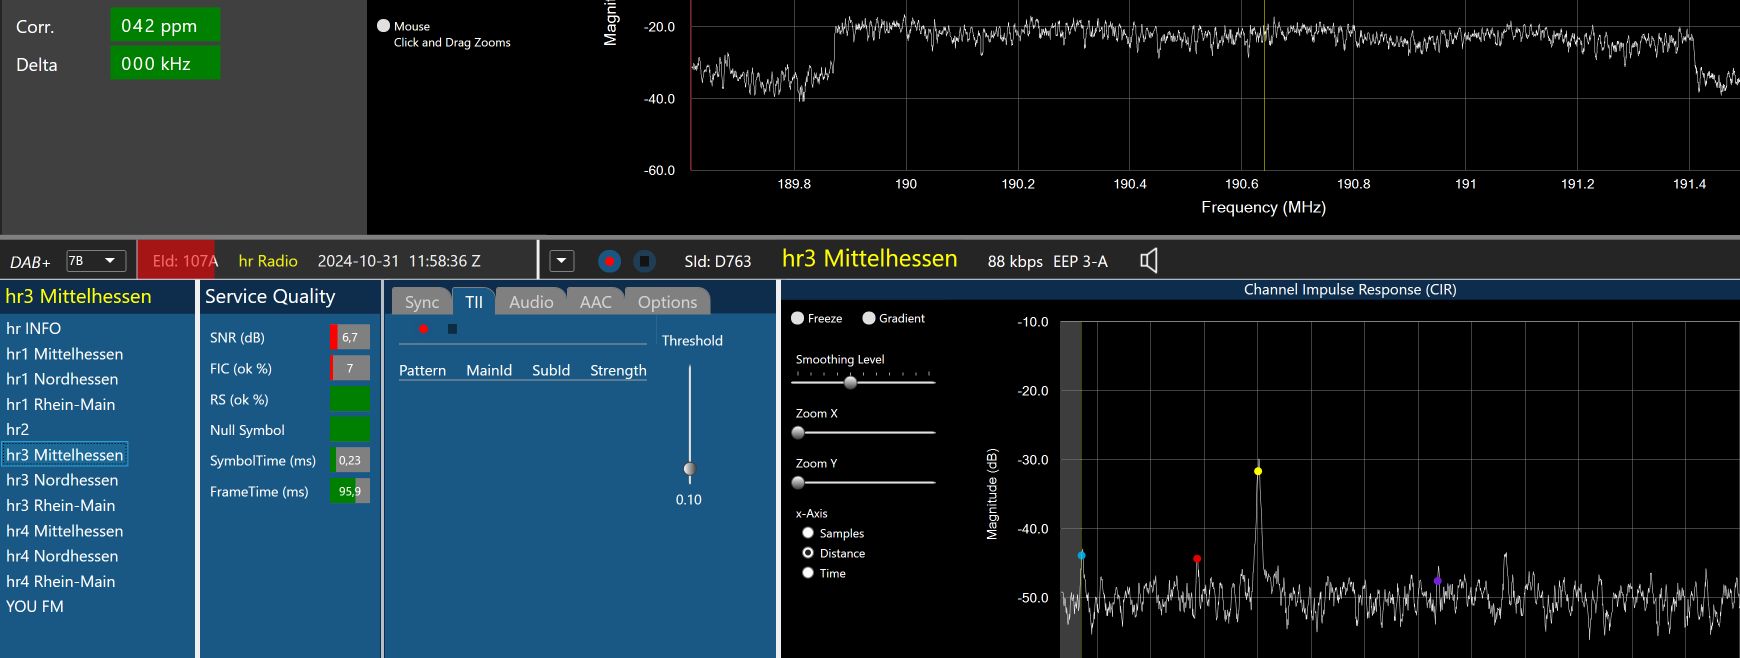Click the Smoothing Level slider handle
Image resolution: width=1740 pixels, height=658 pixels.
[850, 382]
